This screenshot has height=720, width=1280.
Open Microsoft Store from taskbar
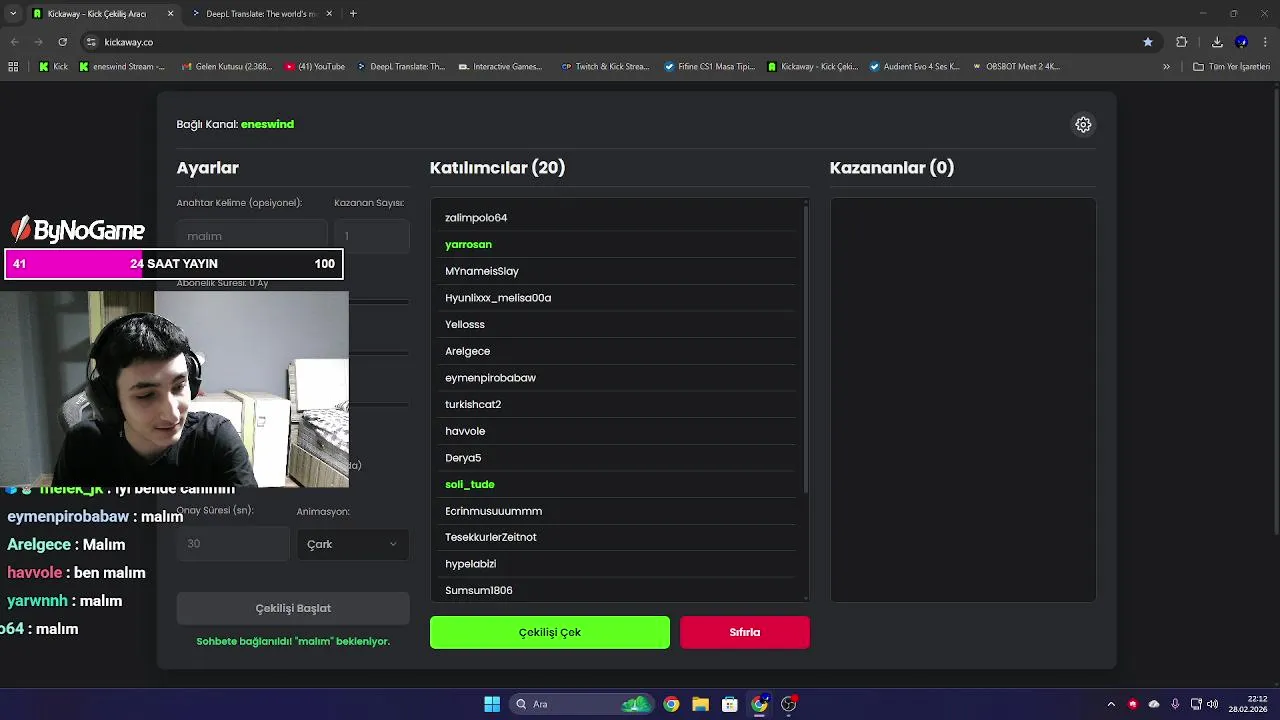coord(730,704)
